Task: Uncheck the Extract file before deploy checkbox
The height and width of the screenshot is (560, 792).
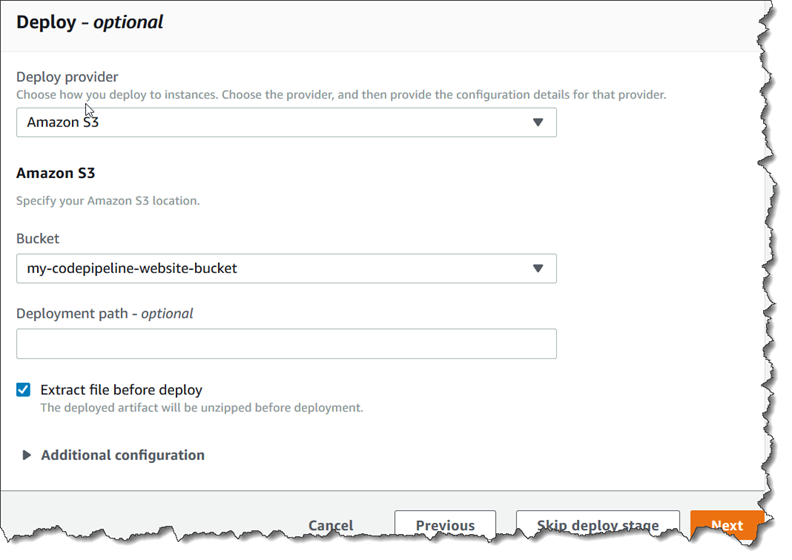Action: coord(24,390)
